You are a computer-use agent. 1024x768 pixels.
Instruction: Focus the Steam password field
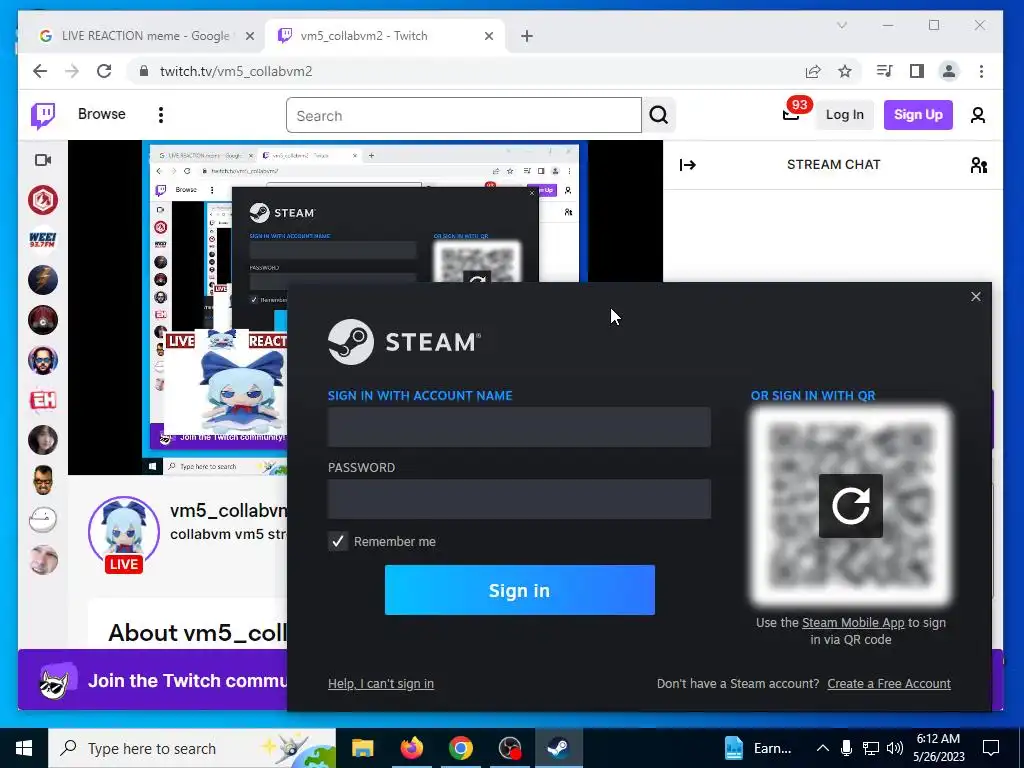[x=519, y=499]
